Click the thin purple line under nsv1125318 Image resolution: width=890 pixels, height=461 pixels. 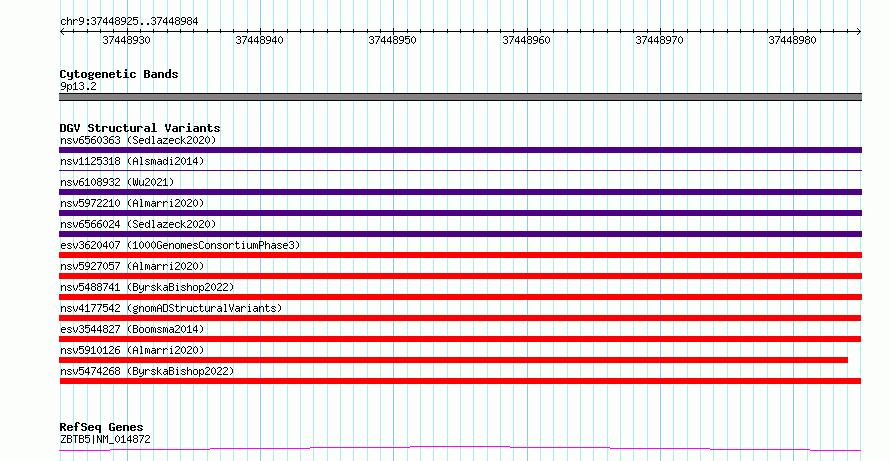point(460,170)
